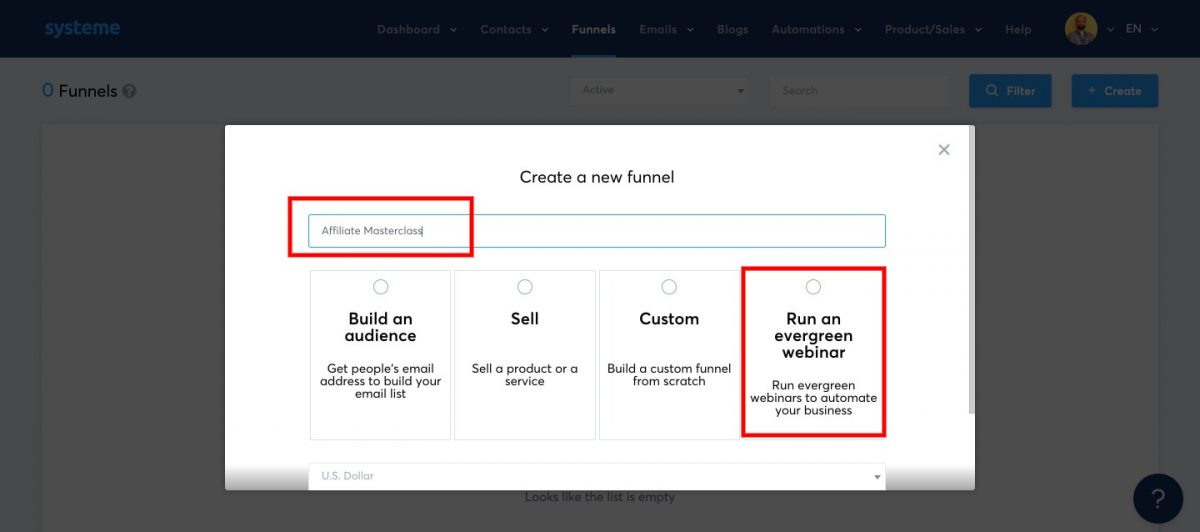Click the funnel name input field
This screenshot has height=532, width=1200.
pyautogui.click(x=596, y=231)
